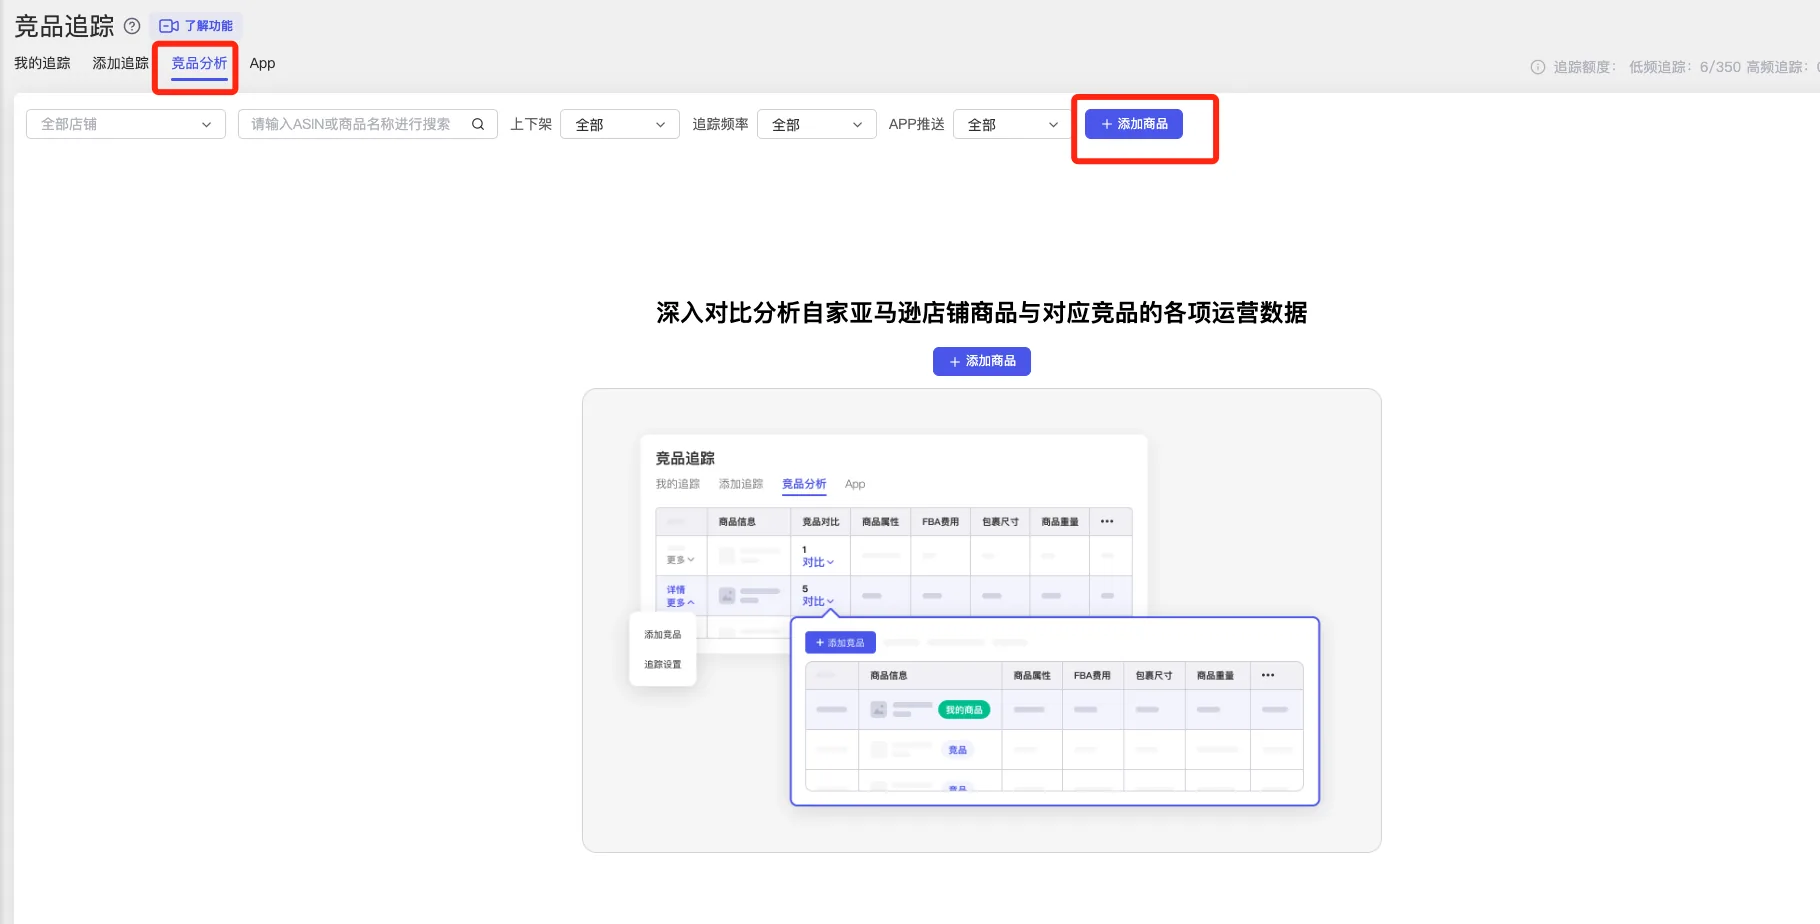Click the illustration preview image
This screenshot has width=1820, height=924.
pyautogui.click(x=982, y=620)
